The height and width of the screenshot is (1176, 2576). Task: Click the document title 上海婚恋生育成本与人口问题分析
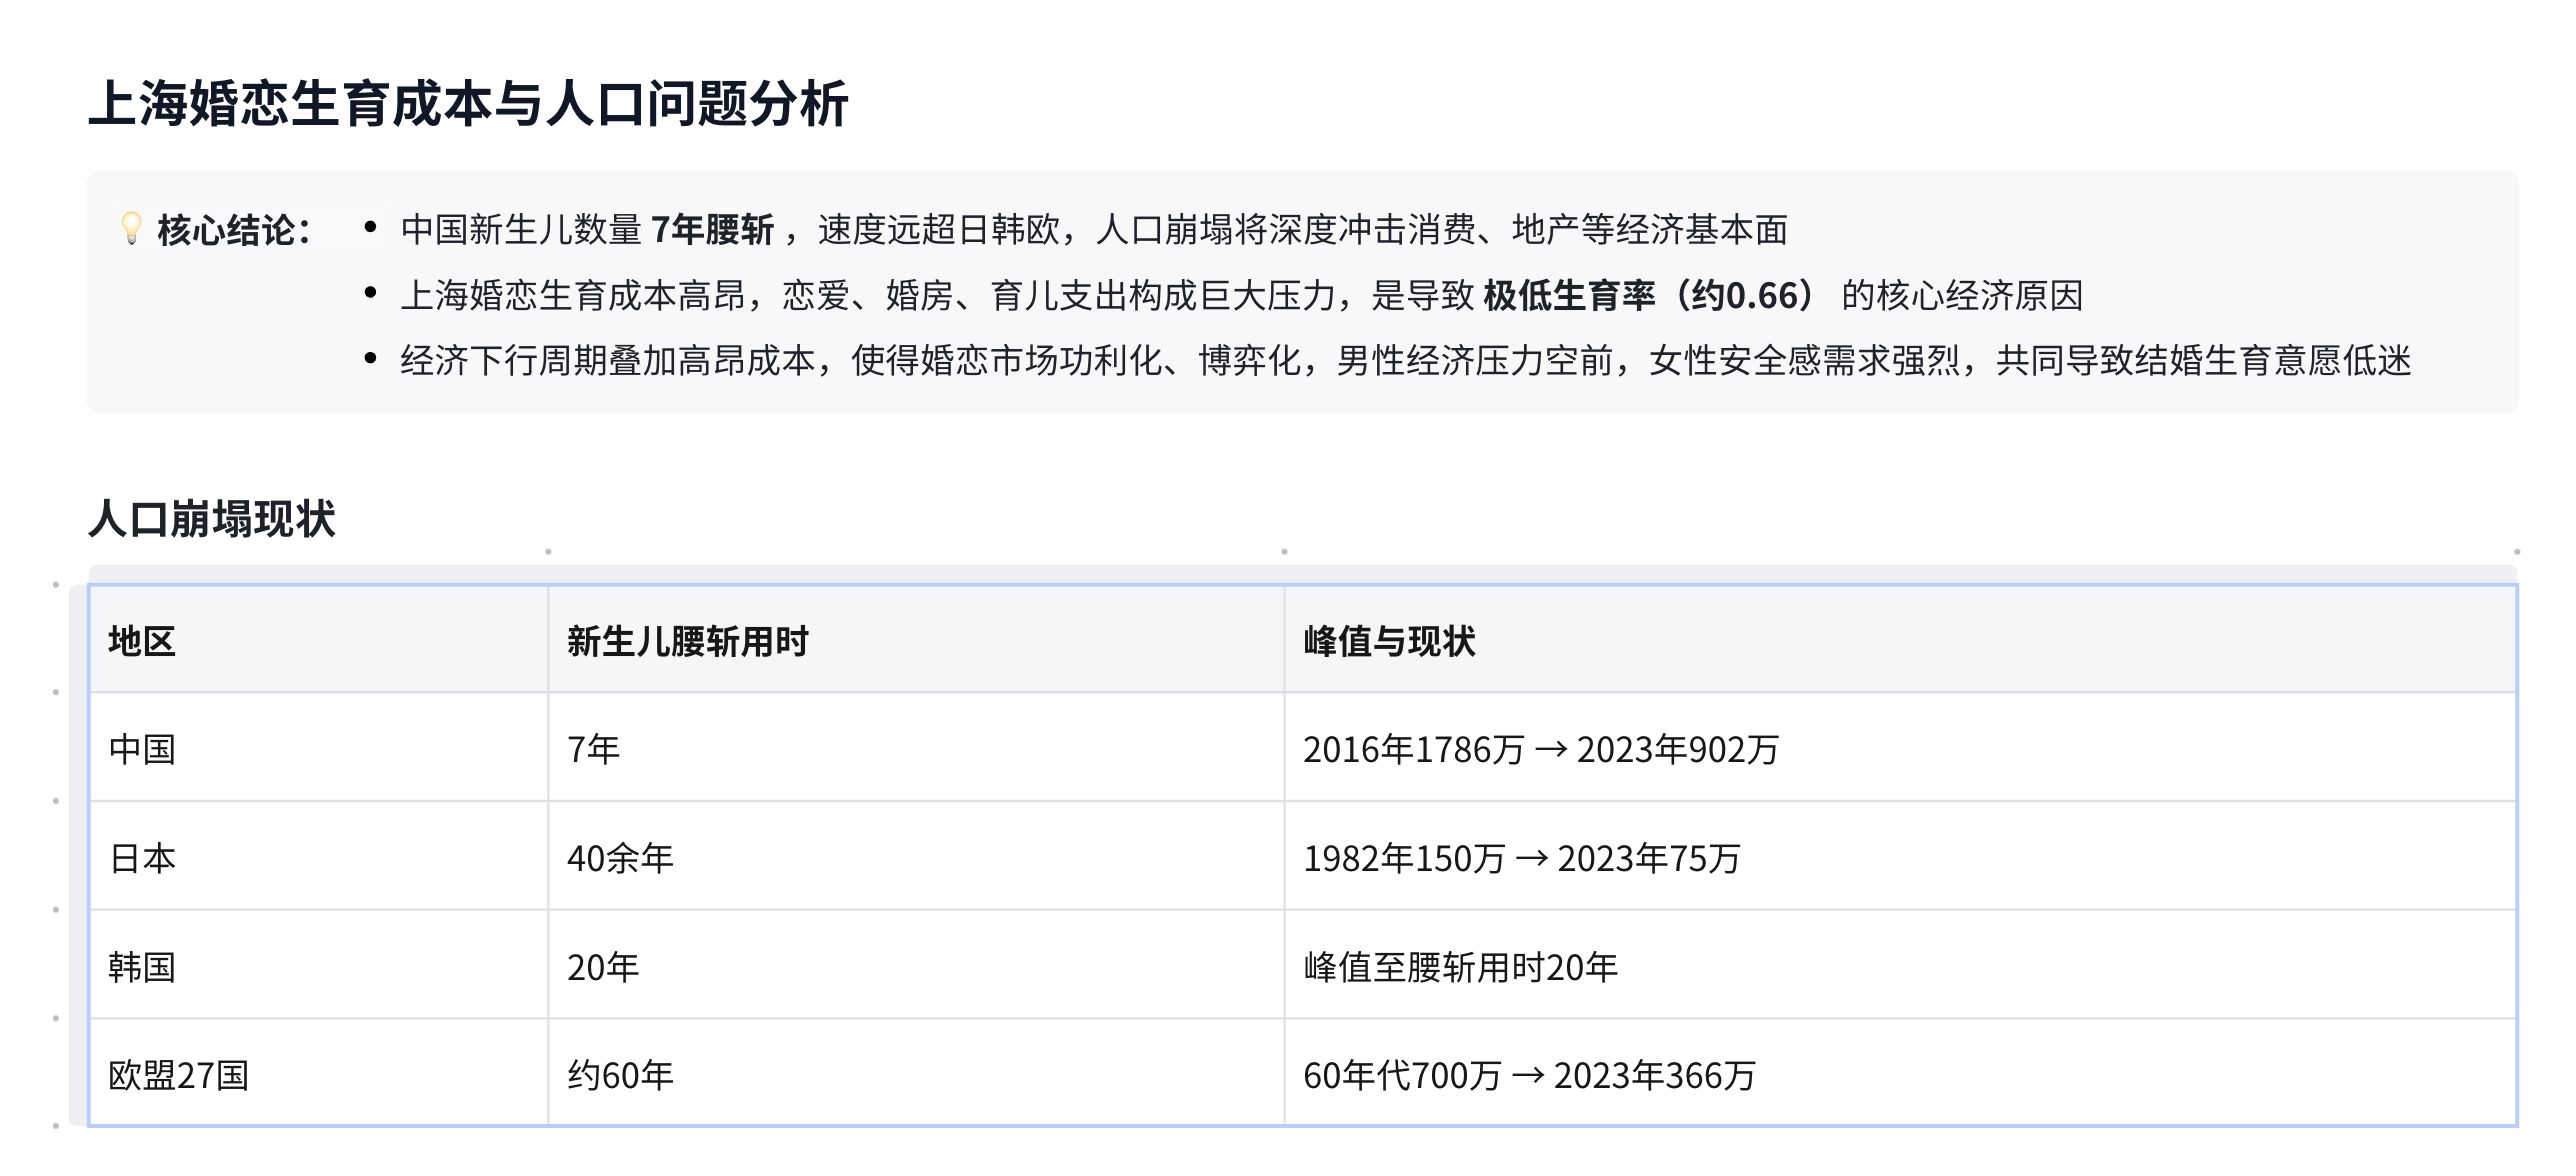(x=468, y=104)
